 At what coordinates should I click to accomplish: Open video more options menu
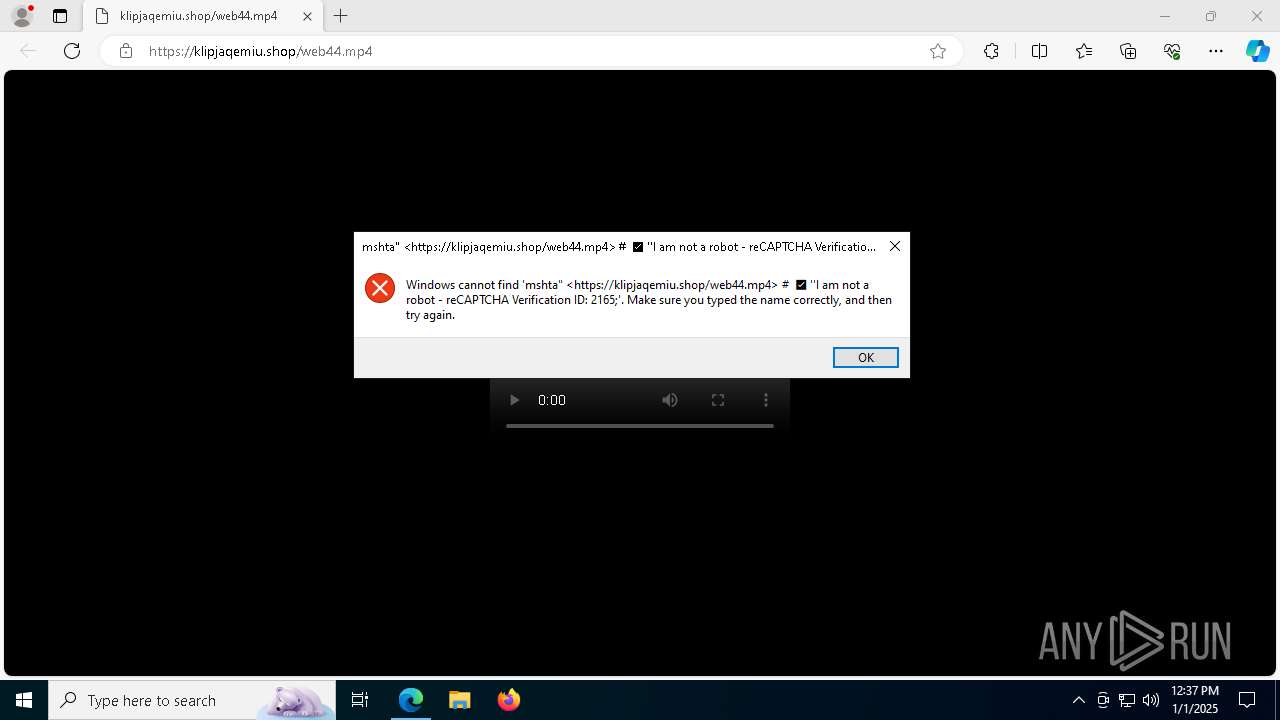pos(766,400)
